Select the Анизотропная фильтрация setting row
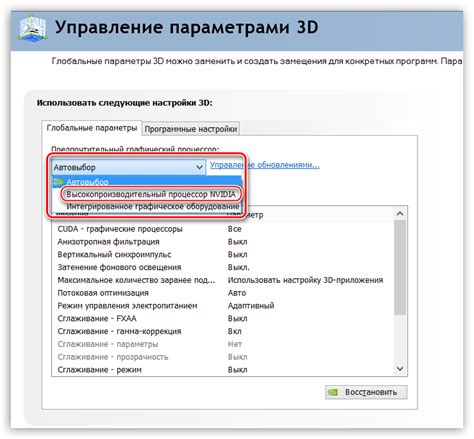The image size is (474, 439). click(x=223, y=242)
